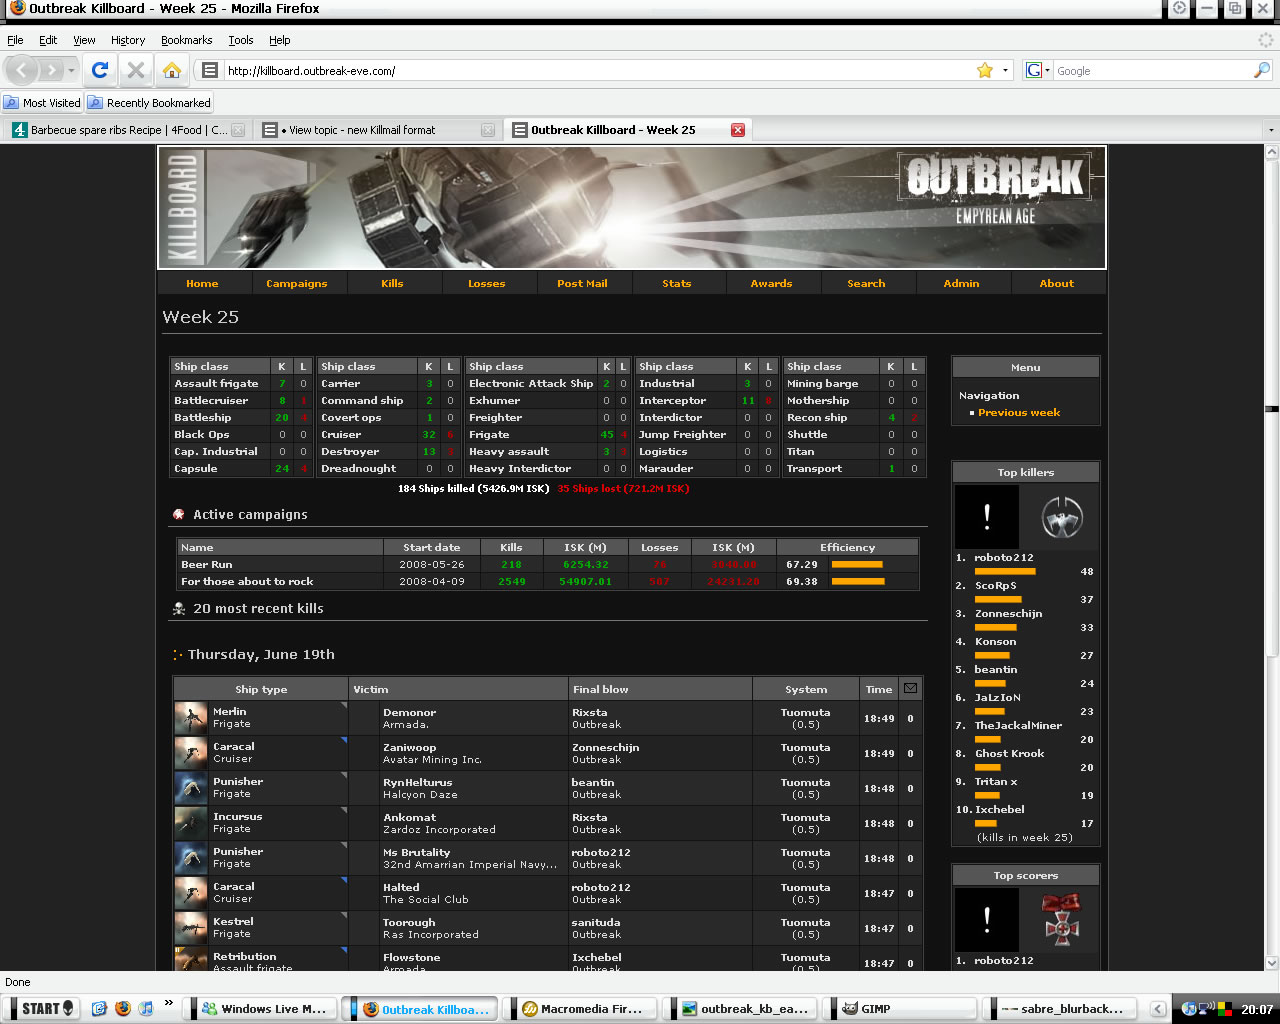Stop loading the page
Screen dimensions: 1280x1024
(x=135, y=70)
